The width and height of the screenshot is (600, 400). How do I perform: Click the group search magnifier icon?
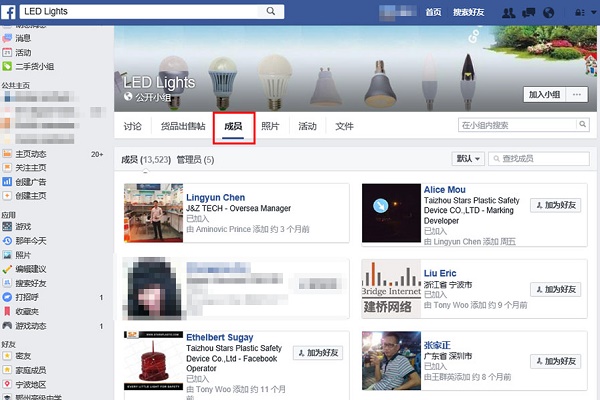[583, 124]
